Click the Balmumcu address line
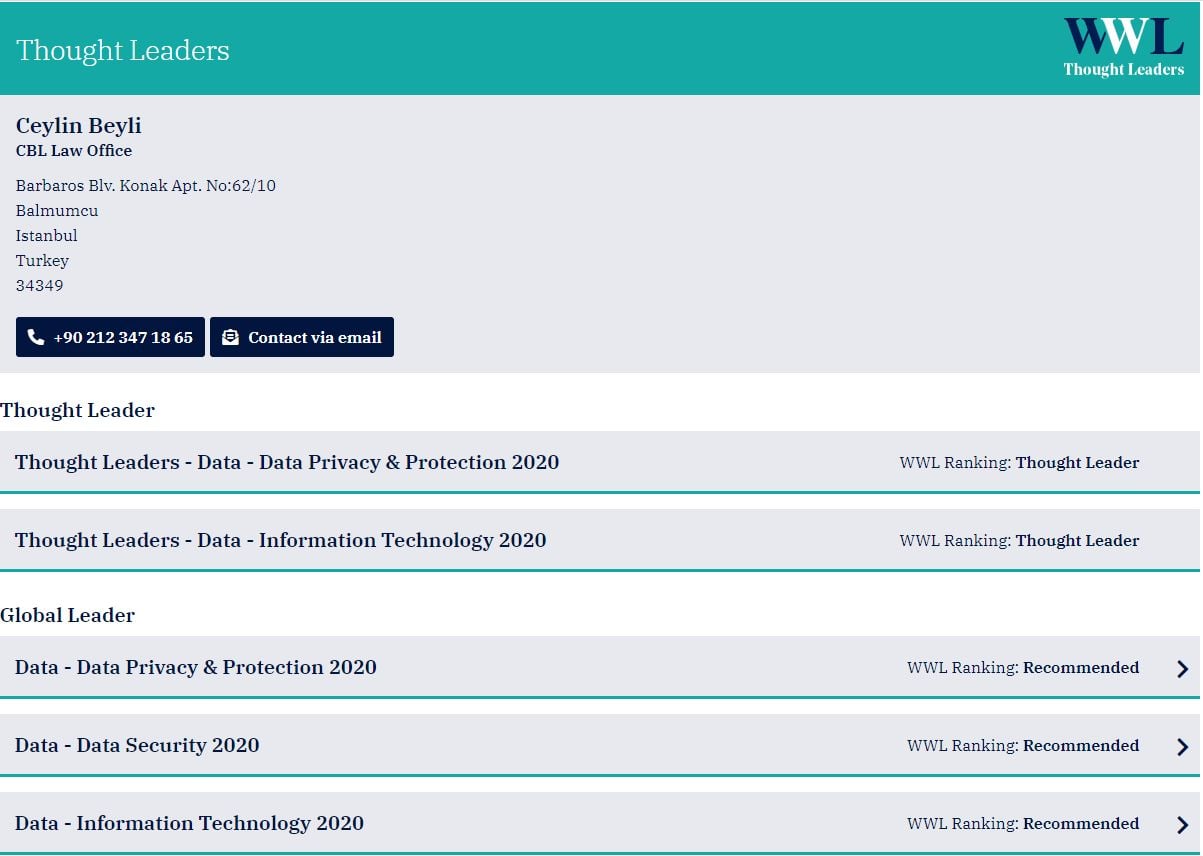 coord(57,211)
